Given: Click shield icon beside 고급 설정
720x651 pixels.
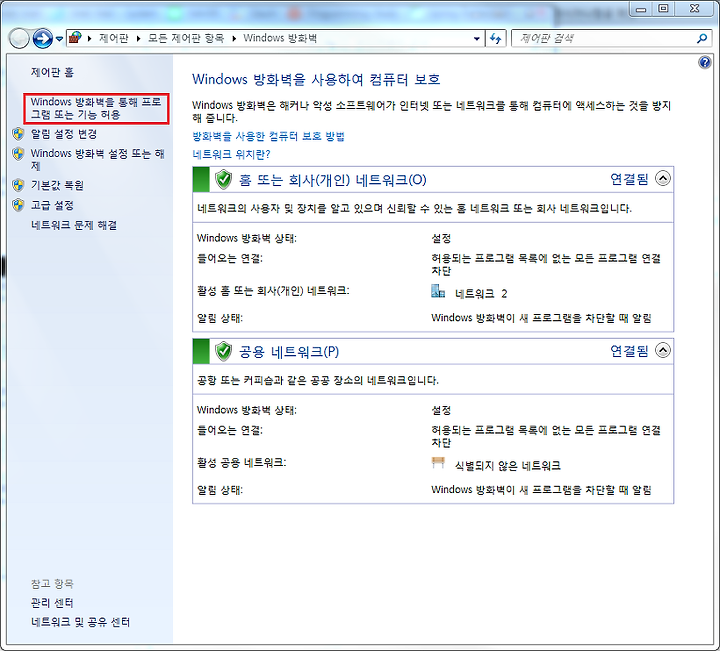Looking at the screenshot, I should click(18, 205).
